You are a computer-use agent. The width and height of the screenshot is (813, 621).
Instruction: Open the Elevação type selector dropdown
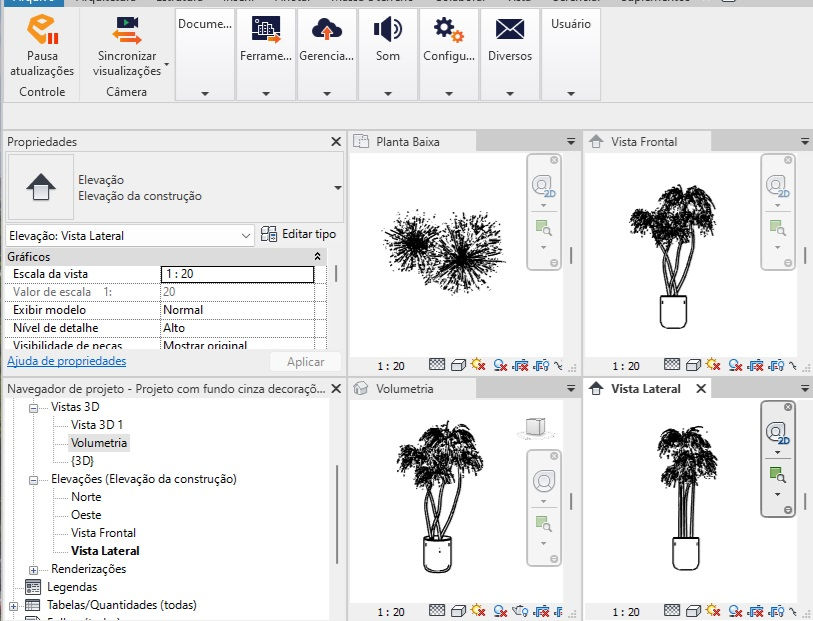pos(338,188)
